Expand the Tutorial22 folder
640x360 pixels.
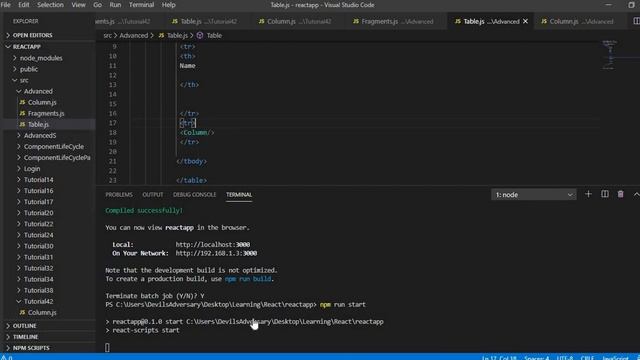tap(48, 224)
